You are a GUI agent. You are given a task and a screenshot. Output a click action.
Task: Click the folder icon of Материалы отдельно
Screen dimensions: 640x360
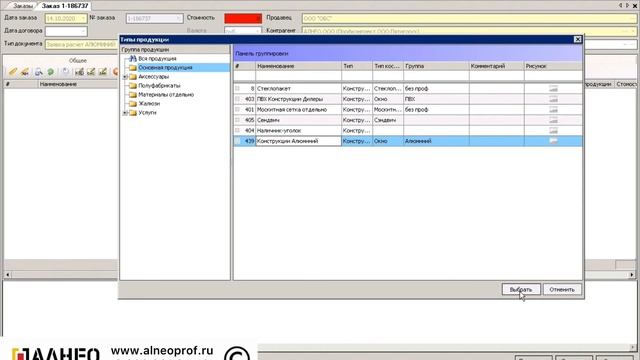click(133, 95)
